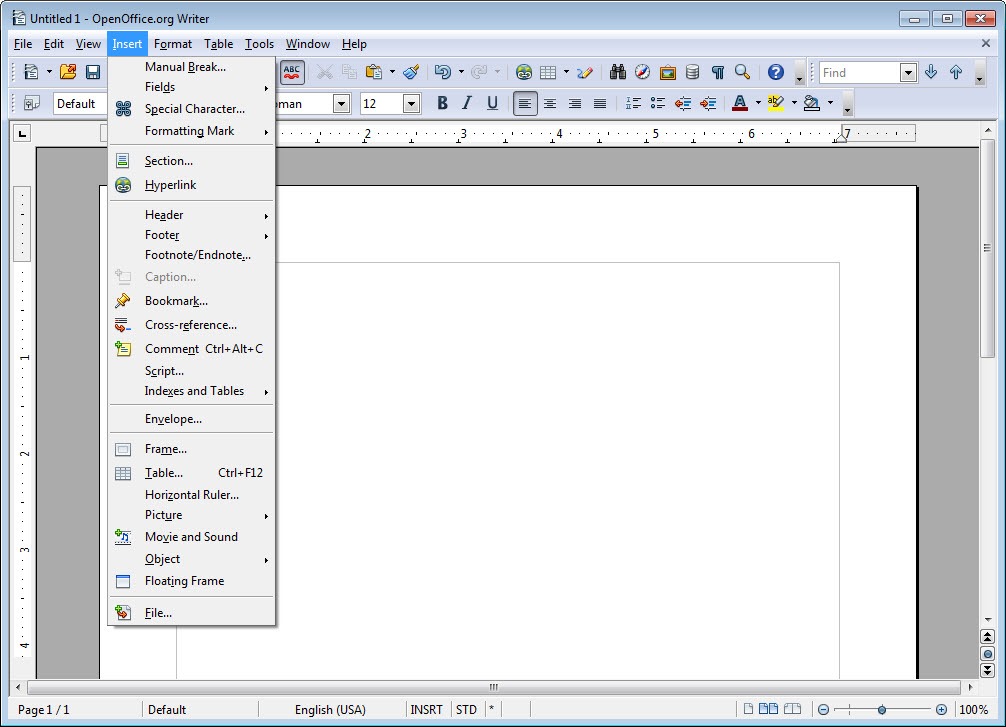The width and height of the screenshot is (1006, 727).
Task: Open the Find box dropdown arrow
Action: coord(908,73)
